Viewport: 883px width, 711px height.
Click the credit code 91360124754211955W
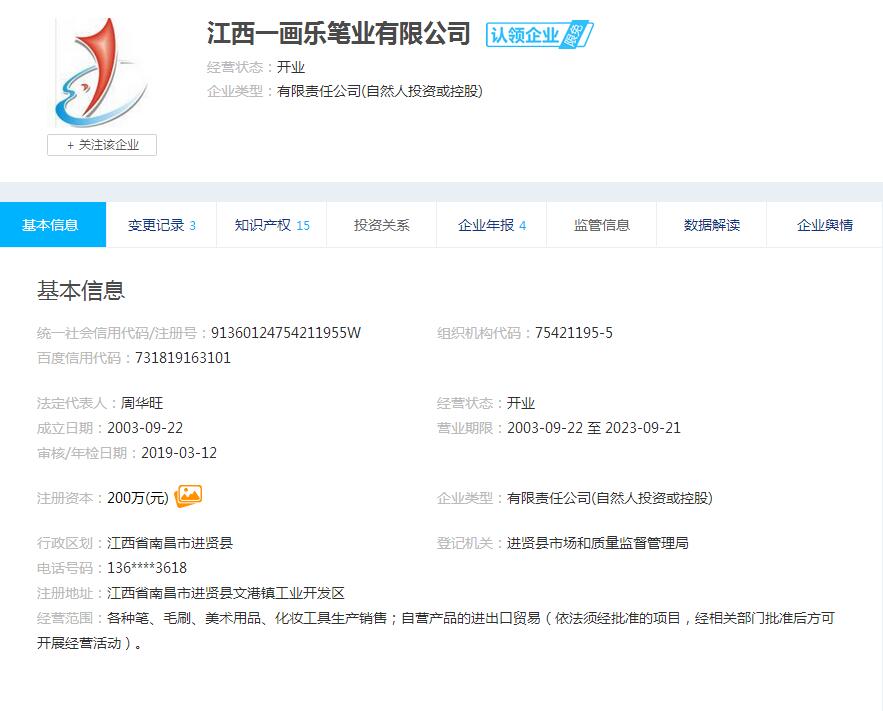point(286,333)
